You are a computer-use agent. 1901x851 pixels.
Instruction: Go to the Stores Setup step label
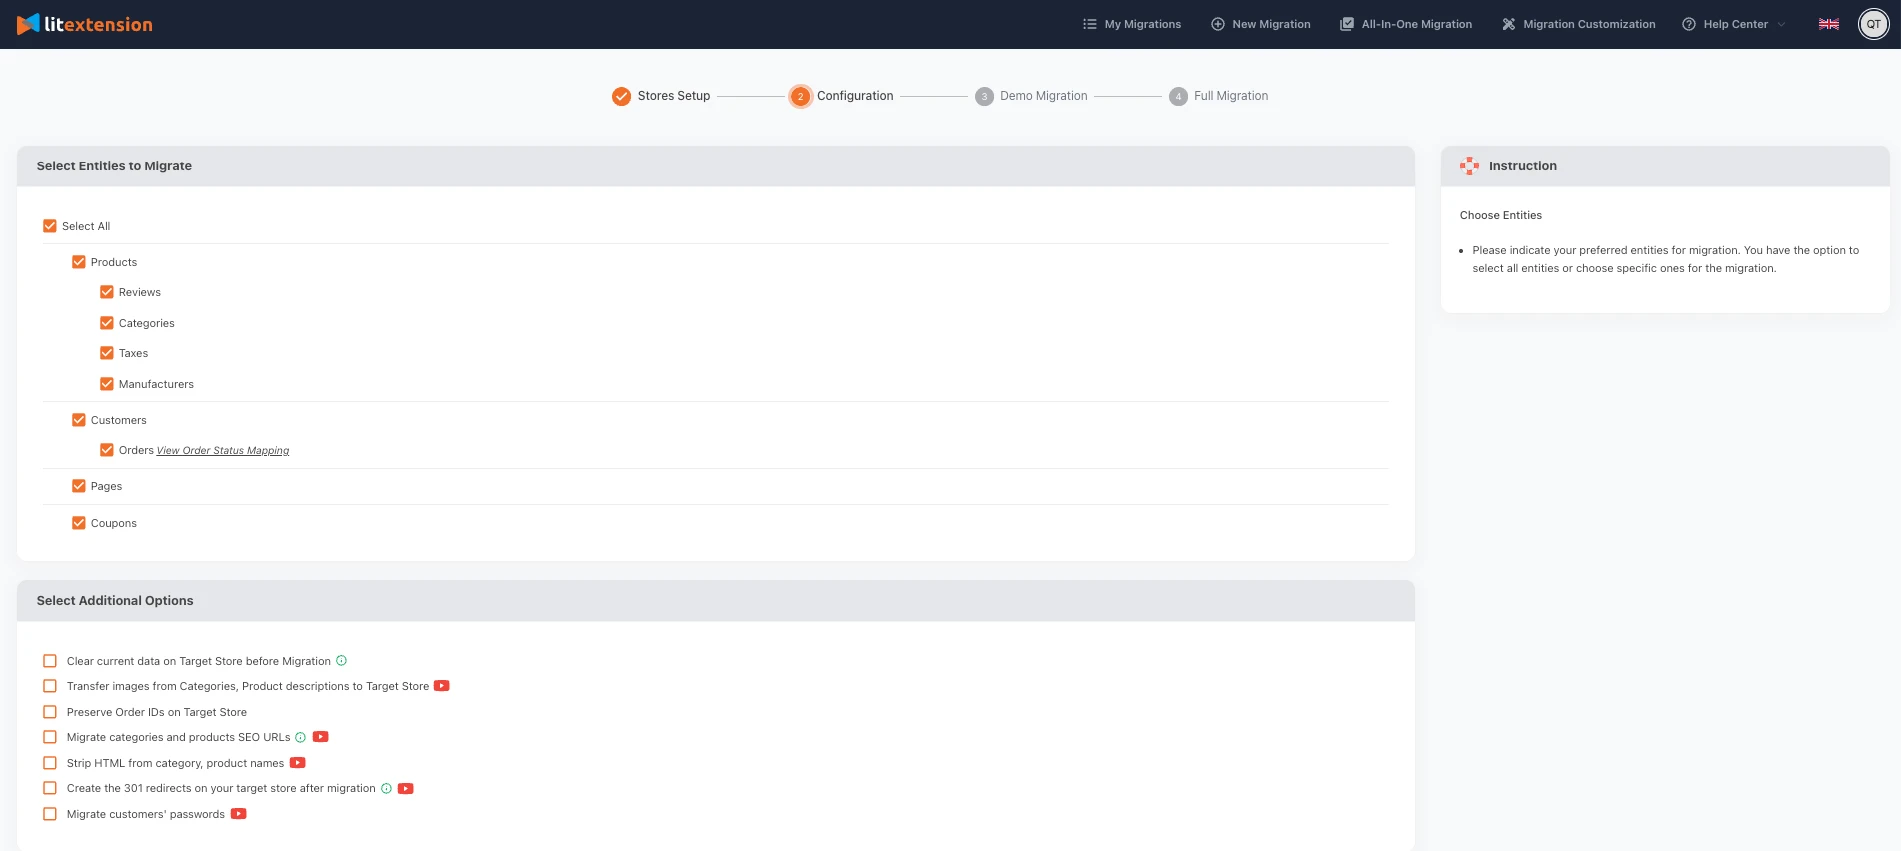point(674,96)
